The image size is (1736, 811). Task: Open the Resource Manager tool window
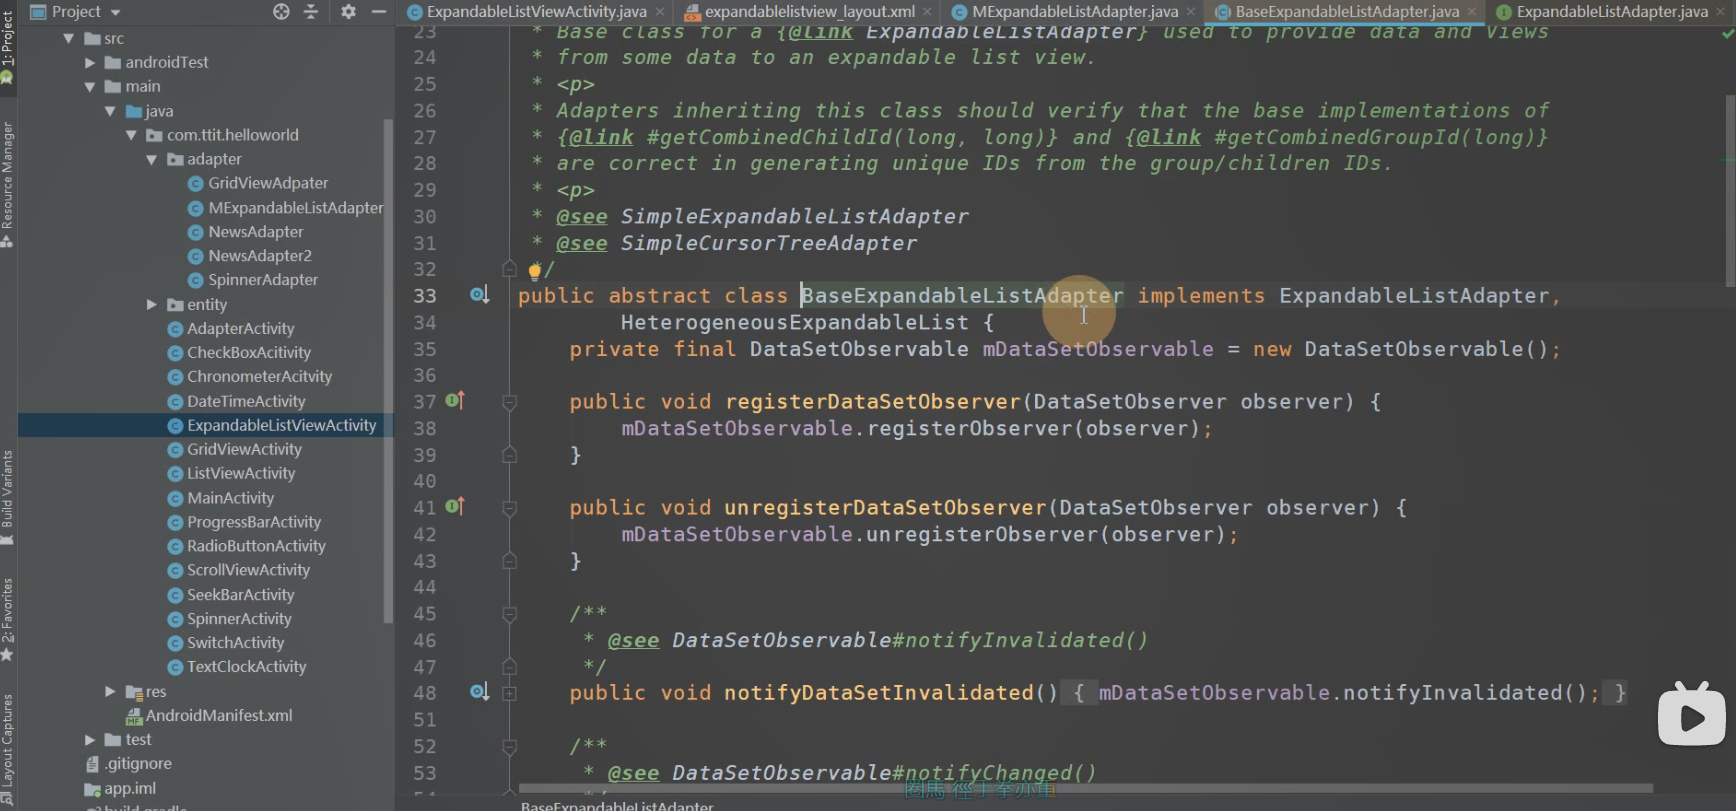click(7, 185)
